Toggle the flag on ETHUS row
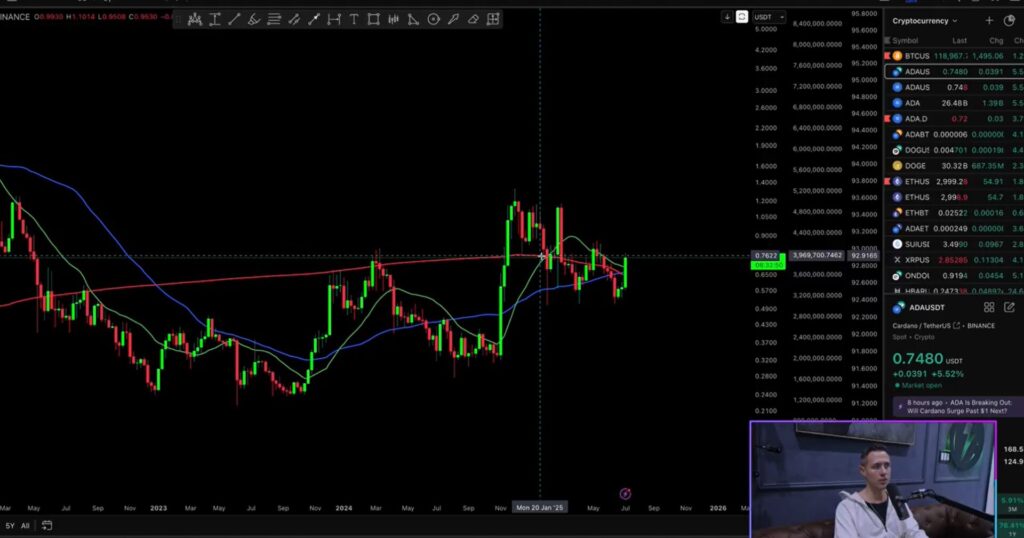1024x538 pixels. pyautogui.click(x=887, y=181)
